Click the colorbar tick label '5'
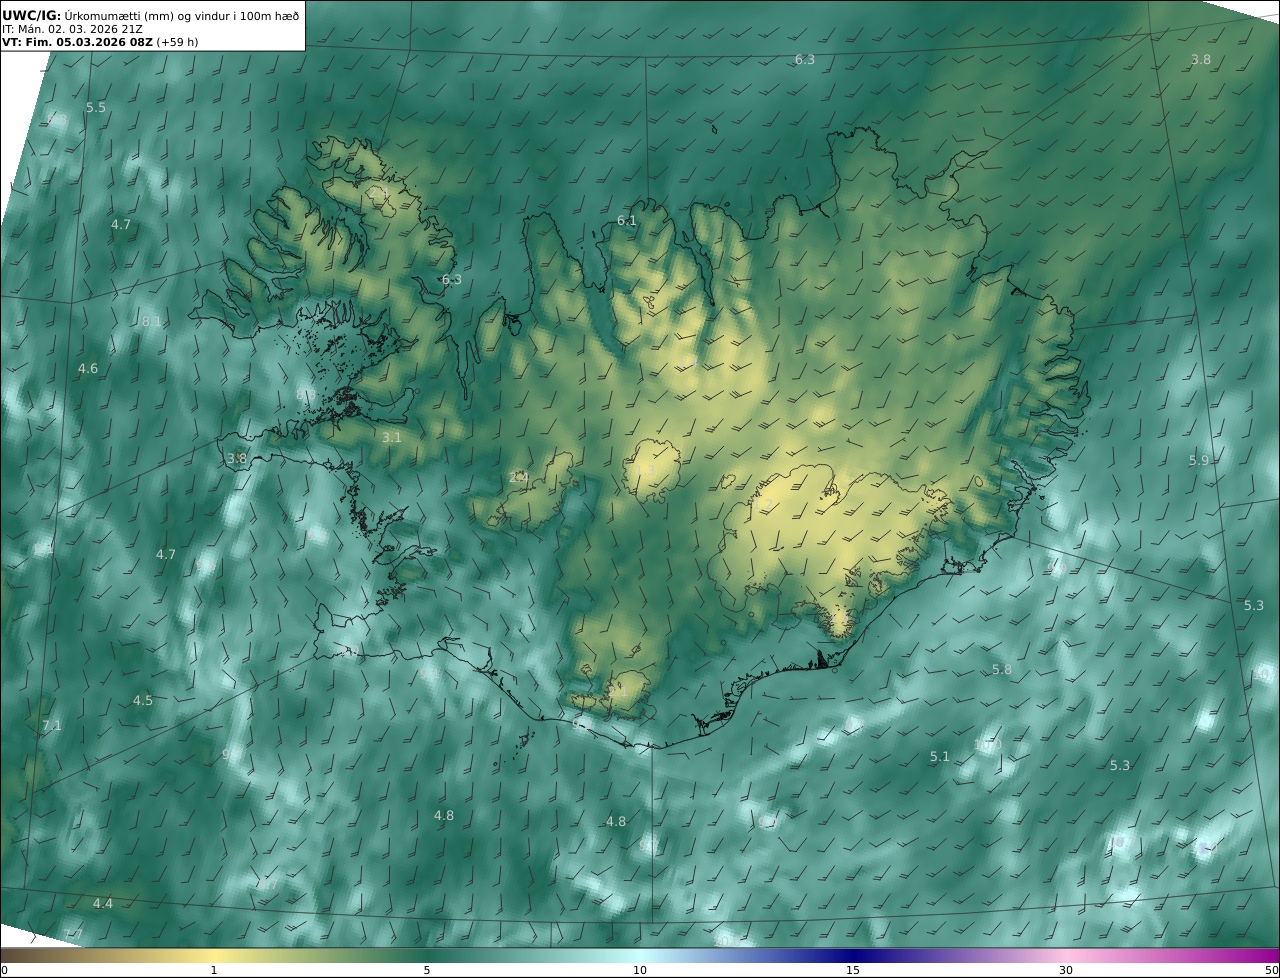1280x978 pixels. [x=427, y=970]
